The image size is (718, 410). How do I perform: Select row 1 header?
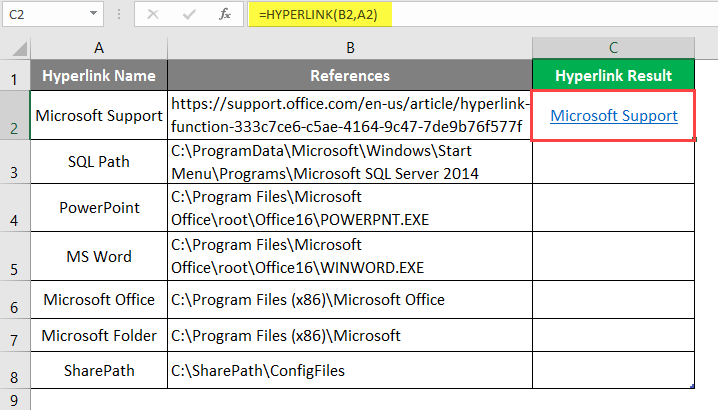[x=15, y=75]
